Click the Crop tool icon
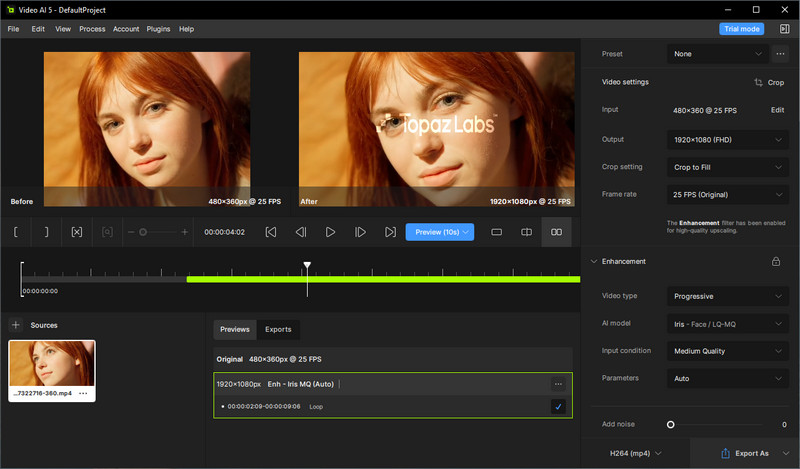Screen dimensions: 800x469 [x=759, y=82]
